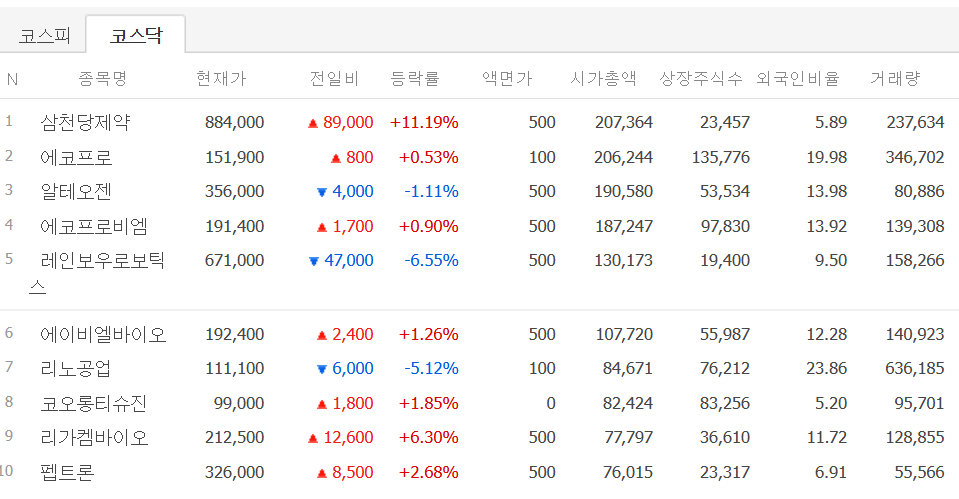Click the 외국인비율 column header

[x=798, y=78]
